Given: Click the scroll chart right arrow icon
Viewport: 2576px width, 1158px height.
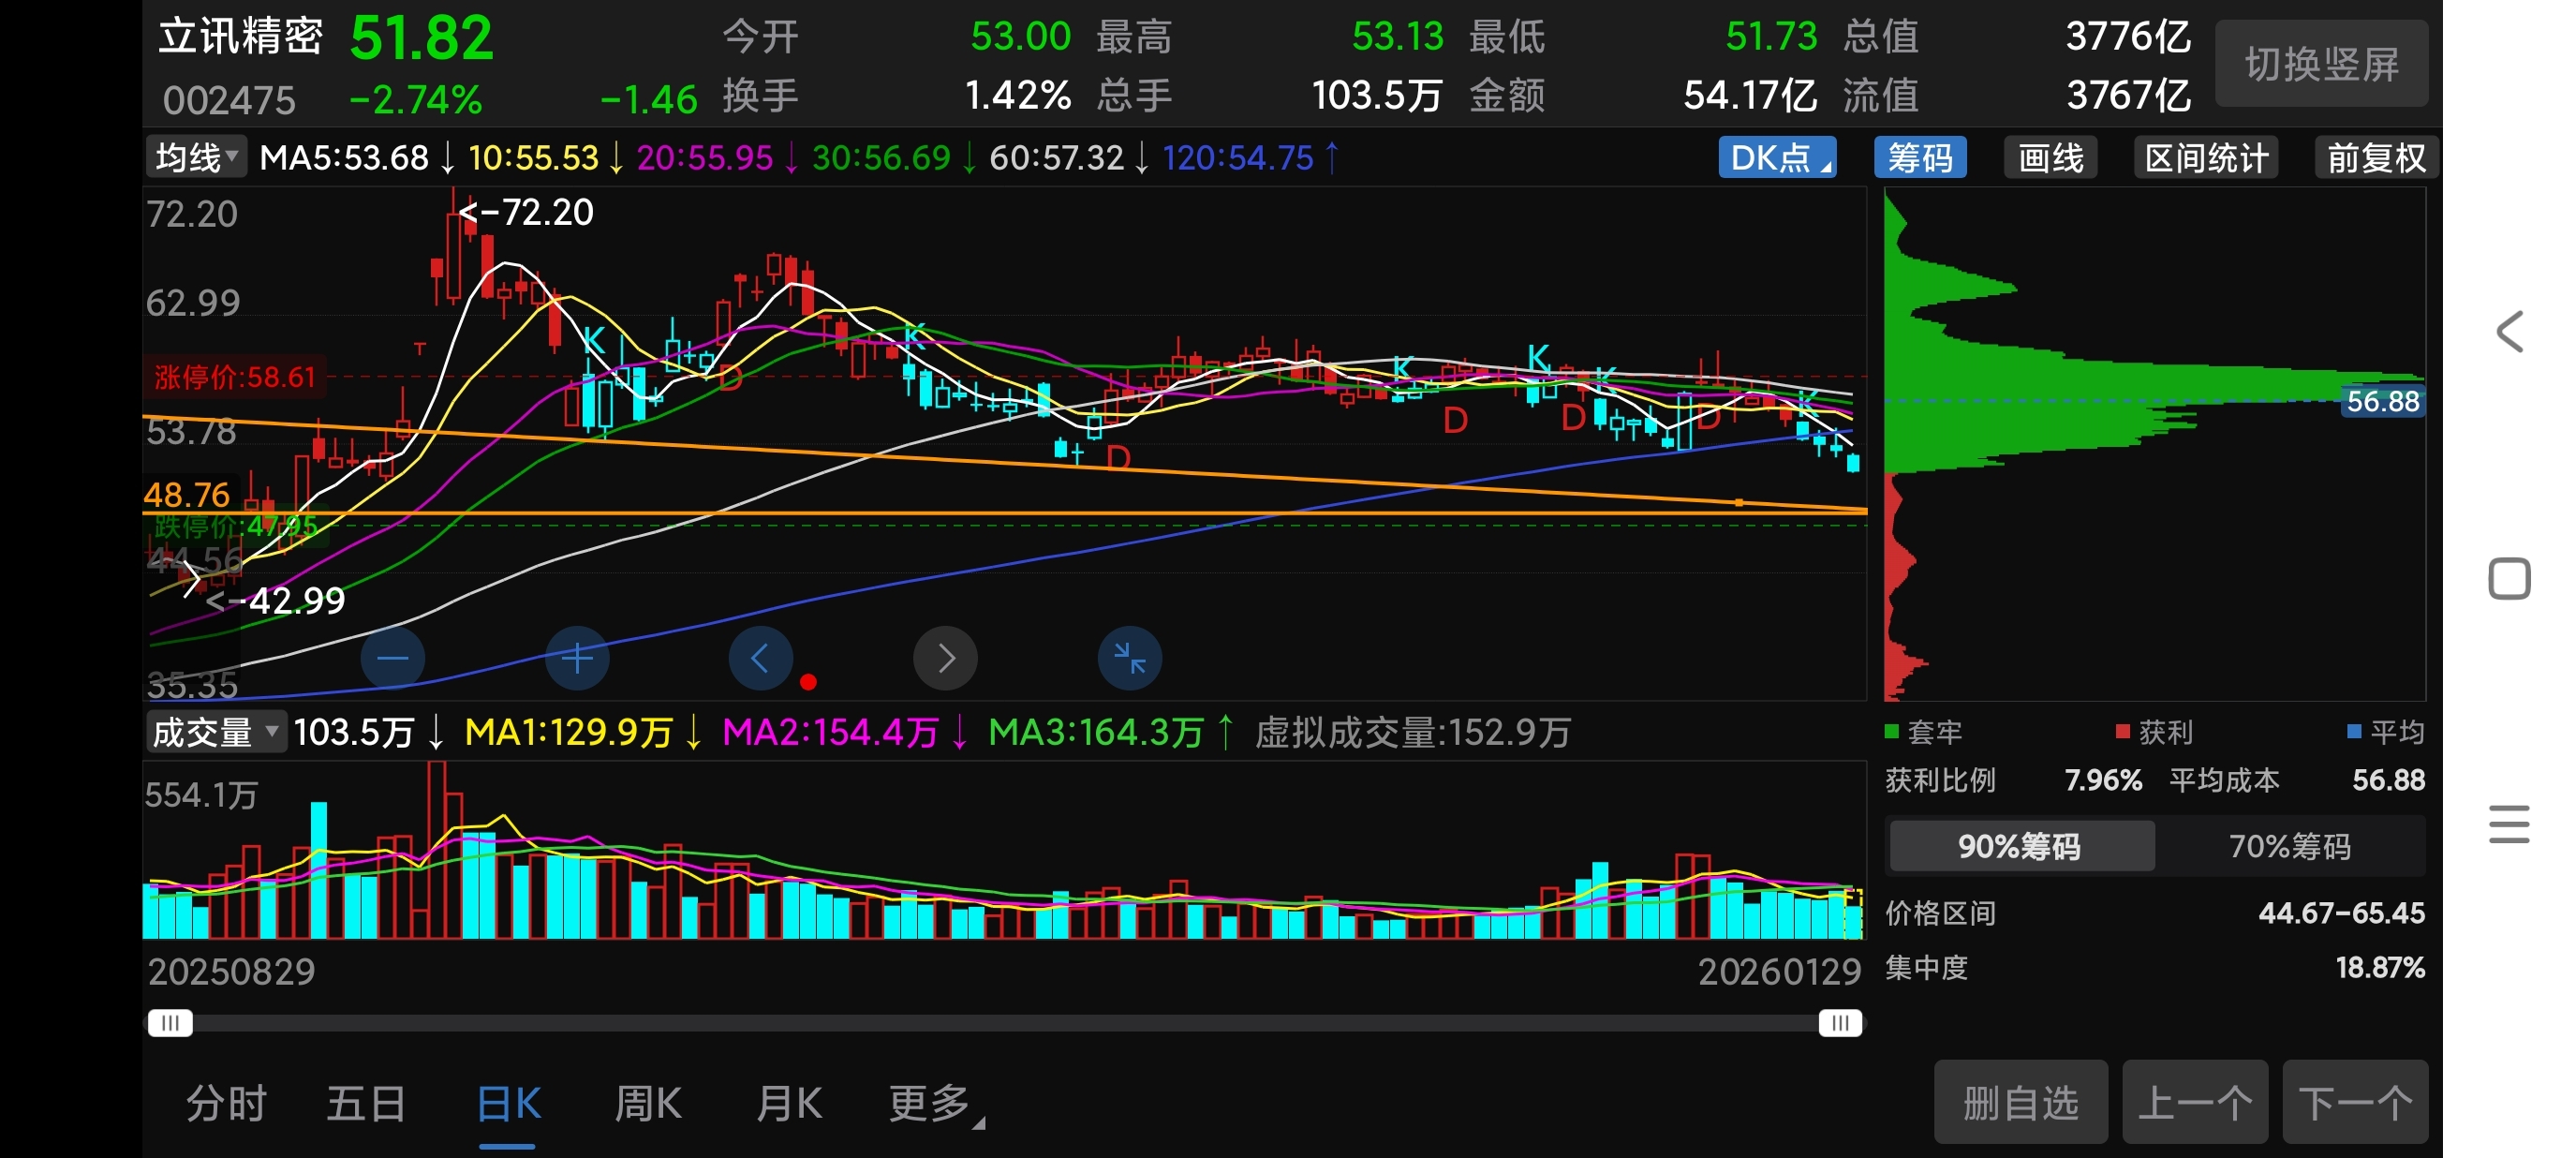Looking at the screenshot, I should pos(945,658).
